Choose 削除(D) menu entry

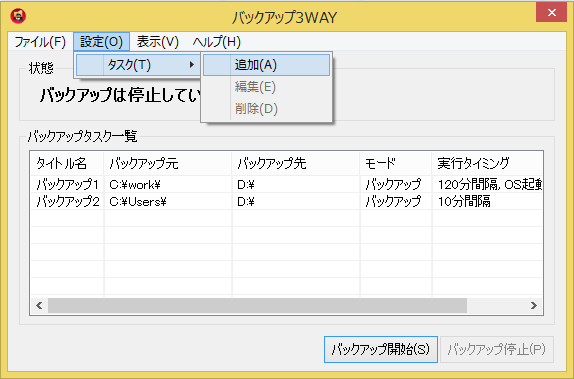pyautogui.click(x=266, y=109)
